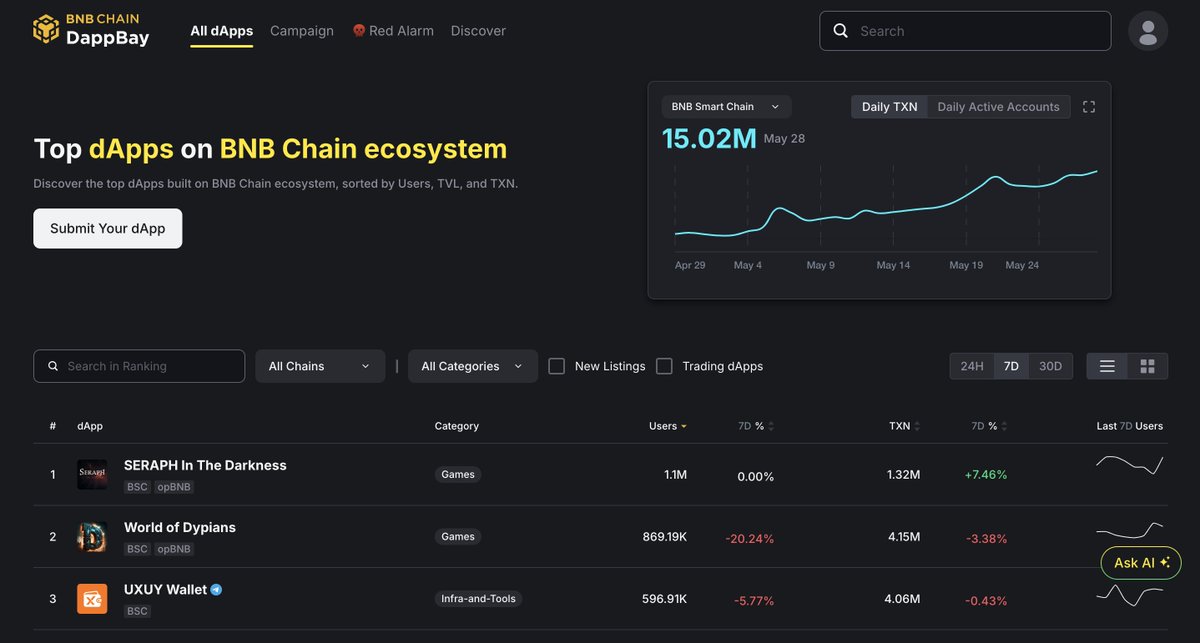1200x643 pixels.
Task: Click the search magnifier icon in header
Action: (x=841, y=31)
